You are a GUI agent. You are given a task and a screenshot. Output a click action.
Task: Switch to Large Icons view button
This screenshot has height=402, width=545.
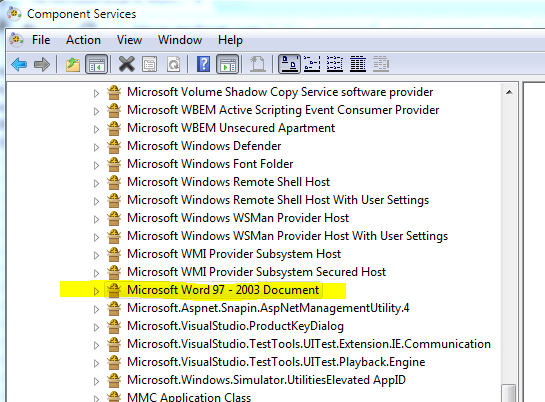point(289,64)
